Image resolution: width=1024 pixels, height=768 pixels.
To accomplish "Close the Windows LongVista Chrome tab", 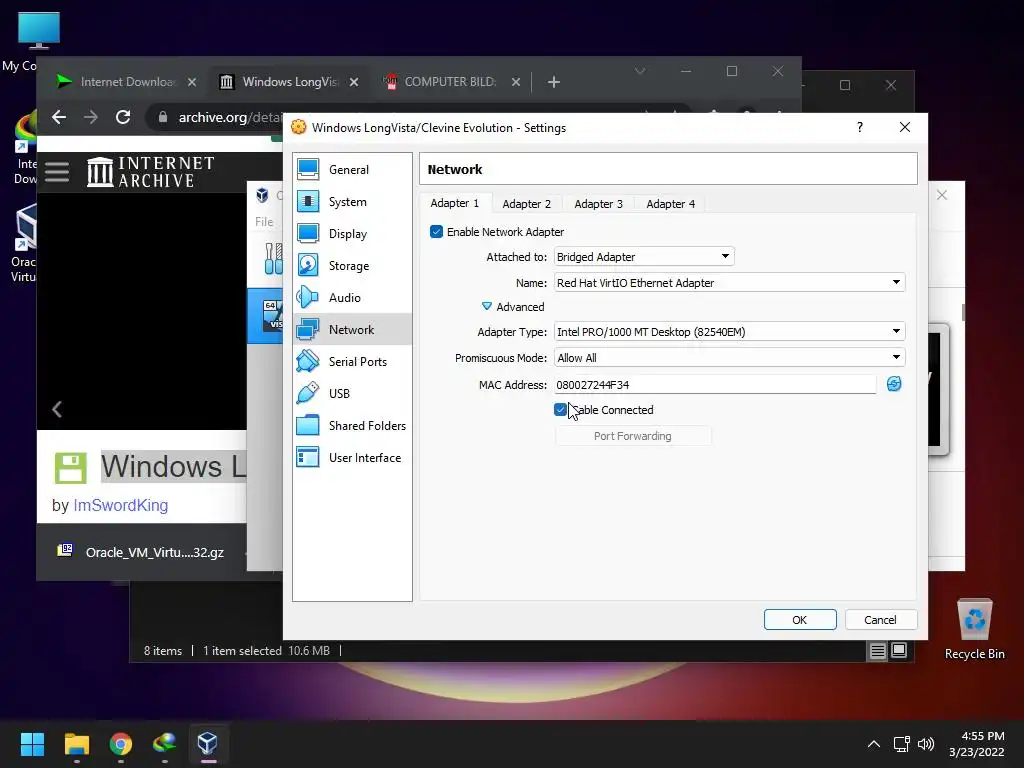I will [x=353, y=82].
